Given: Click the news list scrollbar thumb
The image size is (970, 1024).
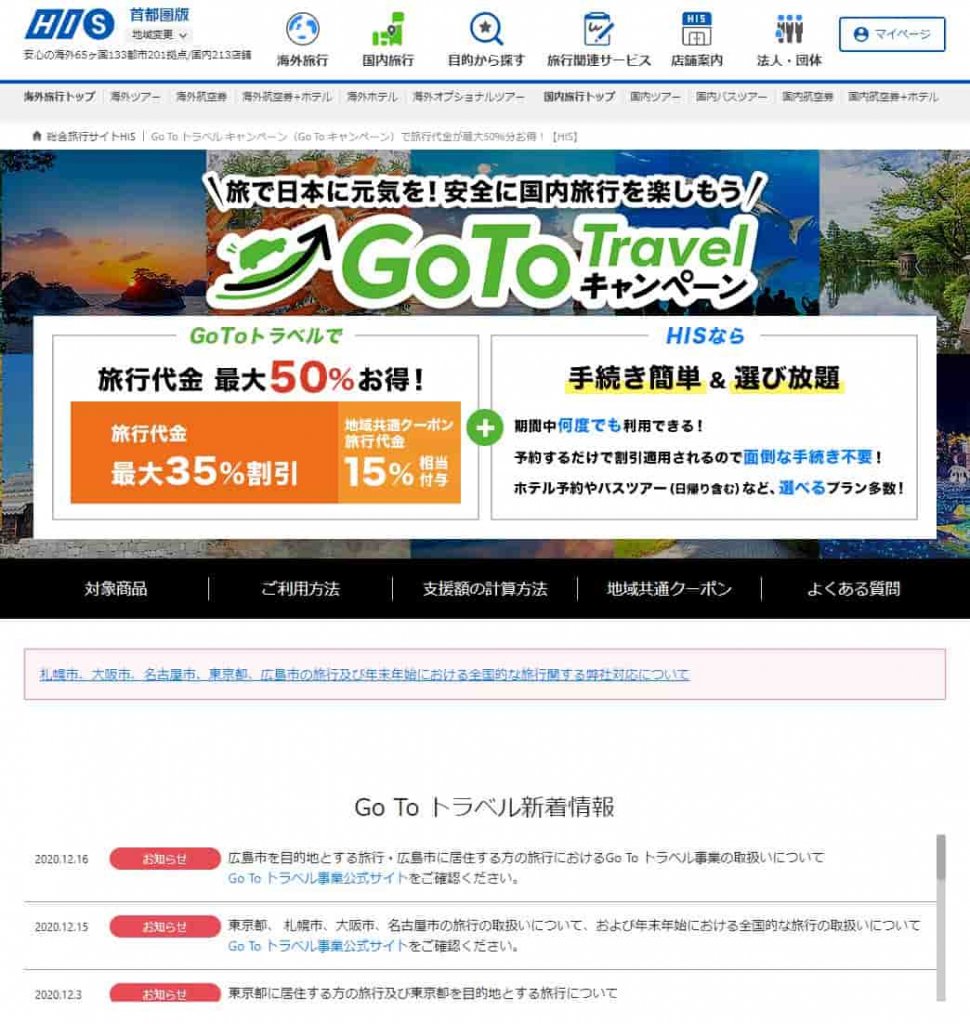Looking at the screenshot, I should tap(941, 857).
